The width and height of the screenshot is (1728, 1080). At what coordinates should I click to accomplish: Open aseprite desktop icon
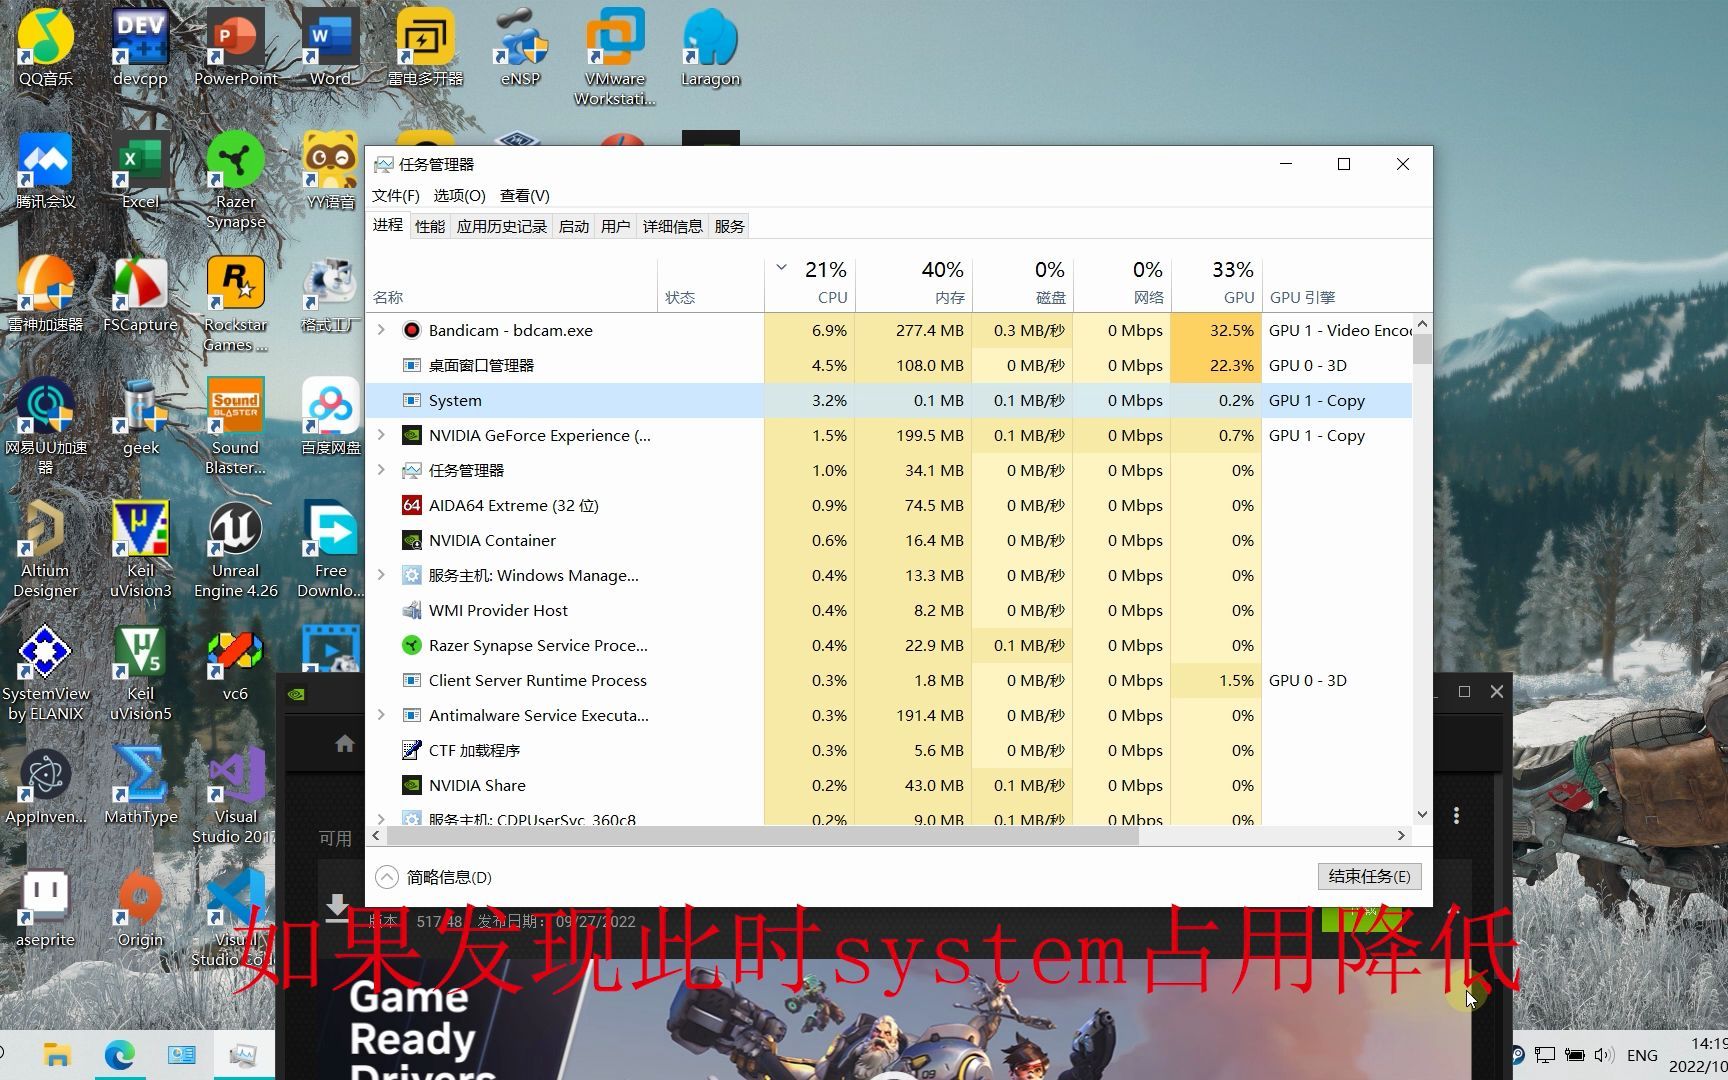coord(45,908)
